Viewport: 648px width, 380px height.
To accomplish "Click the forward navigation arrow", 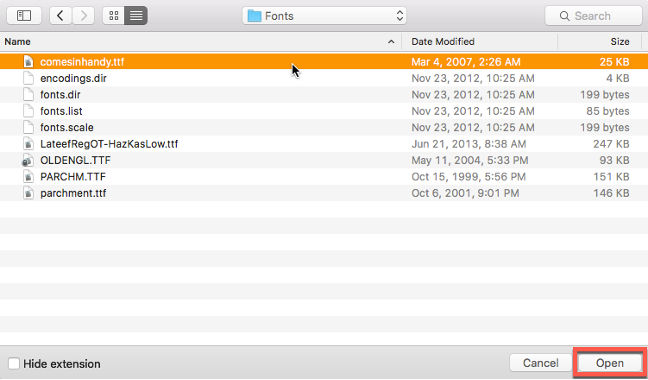I will [84, 16].
